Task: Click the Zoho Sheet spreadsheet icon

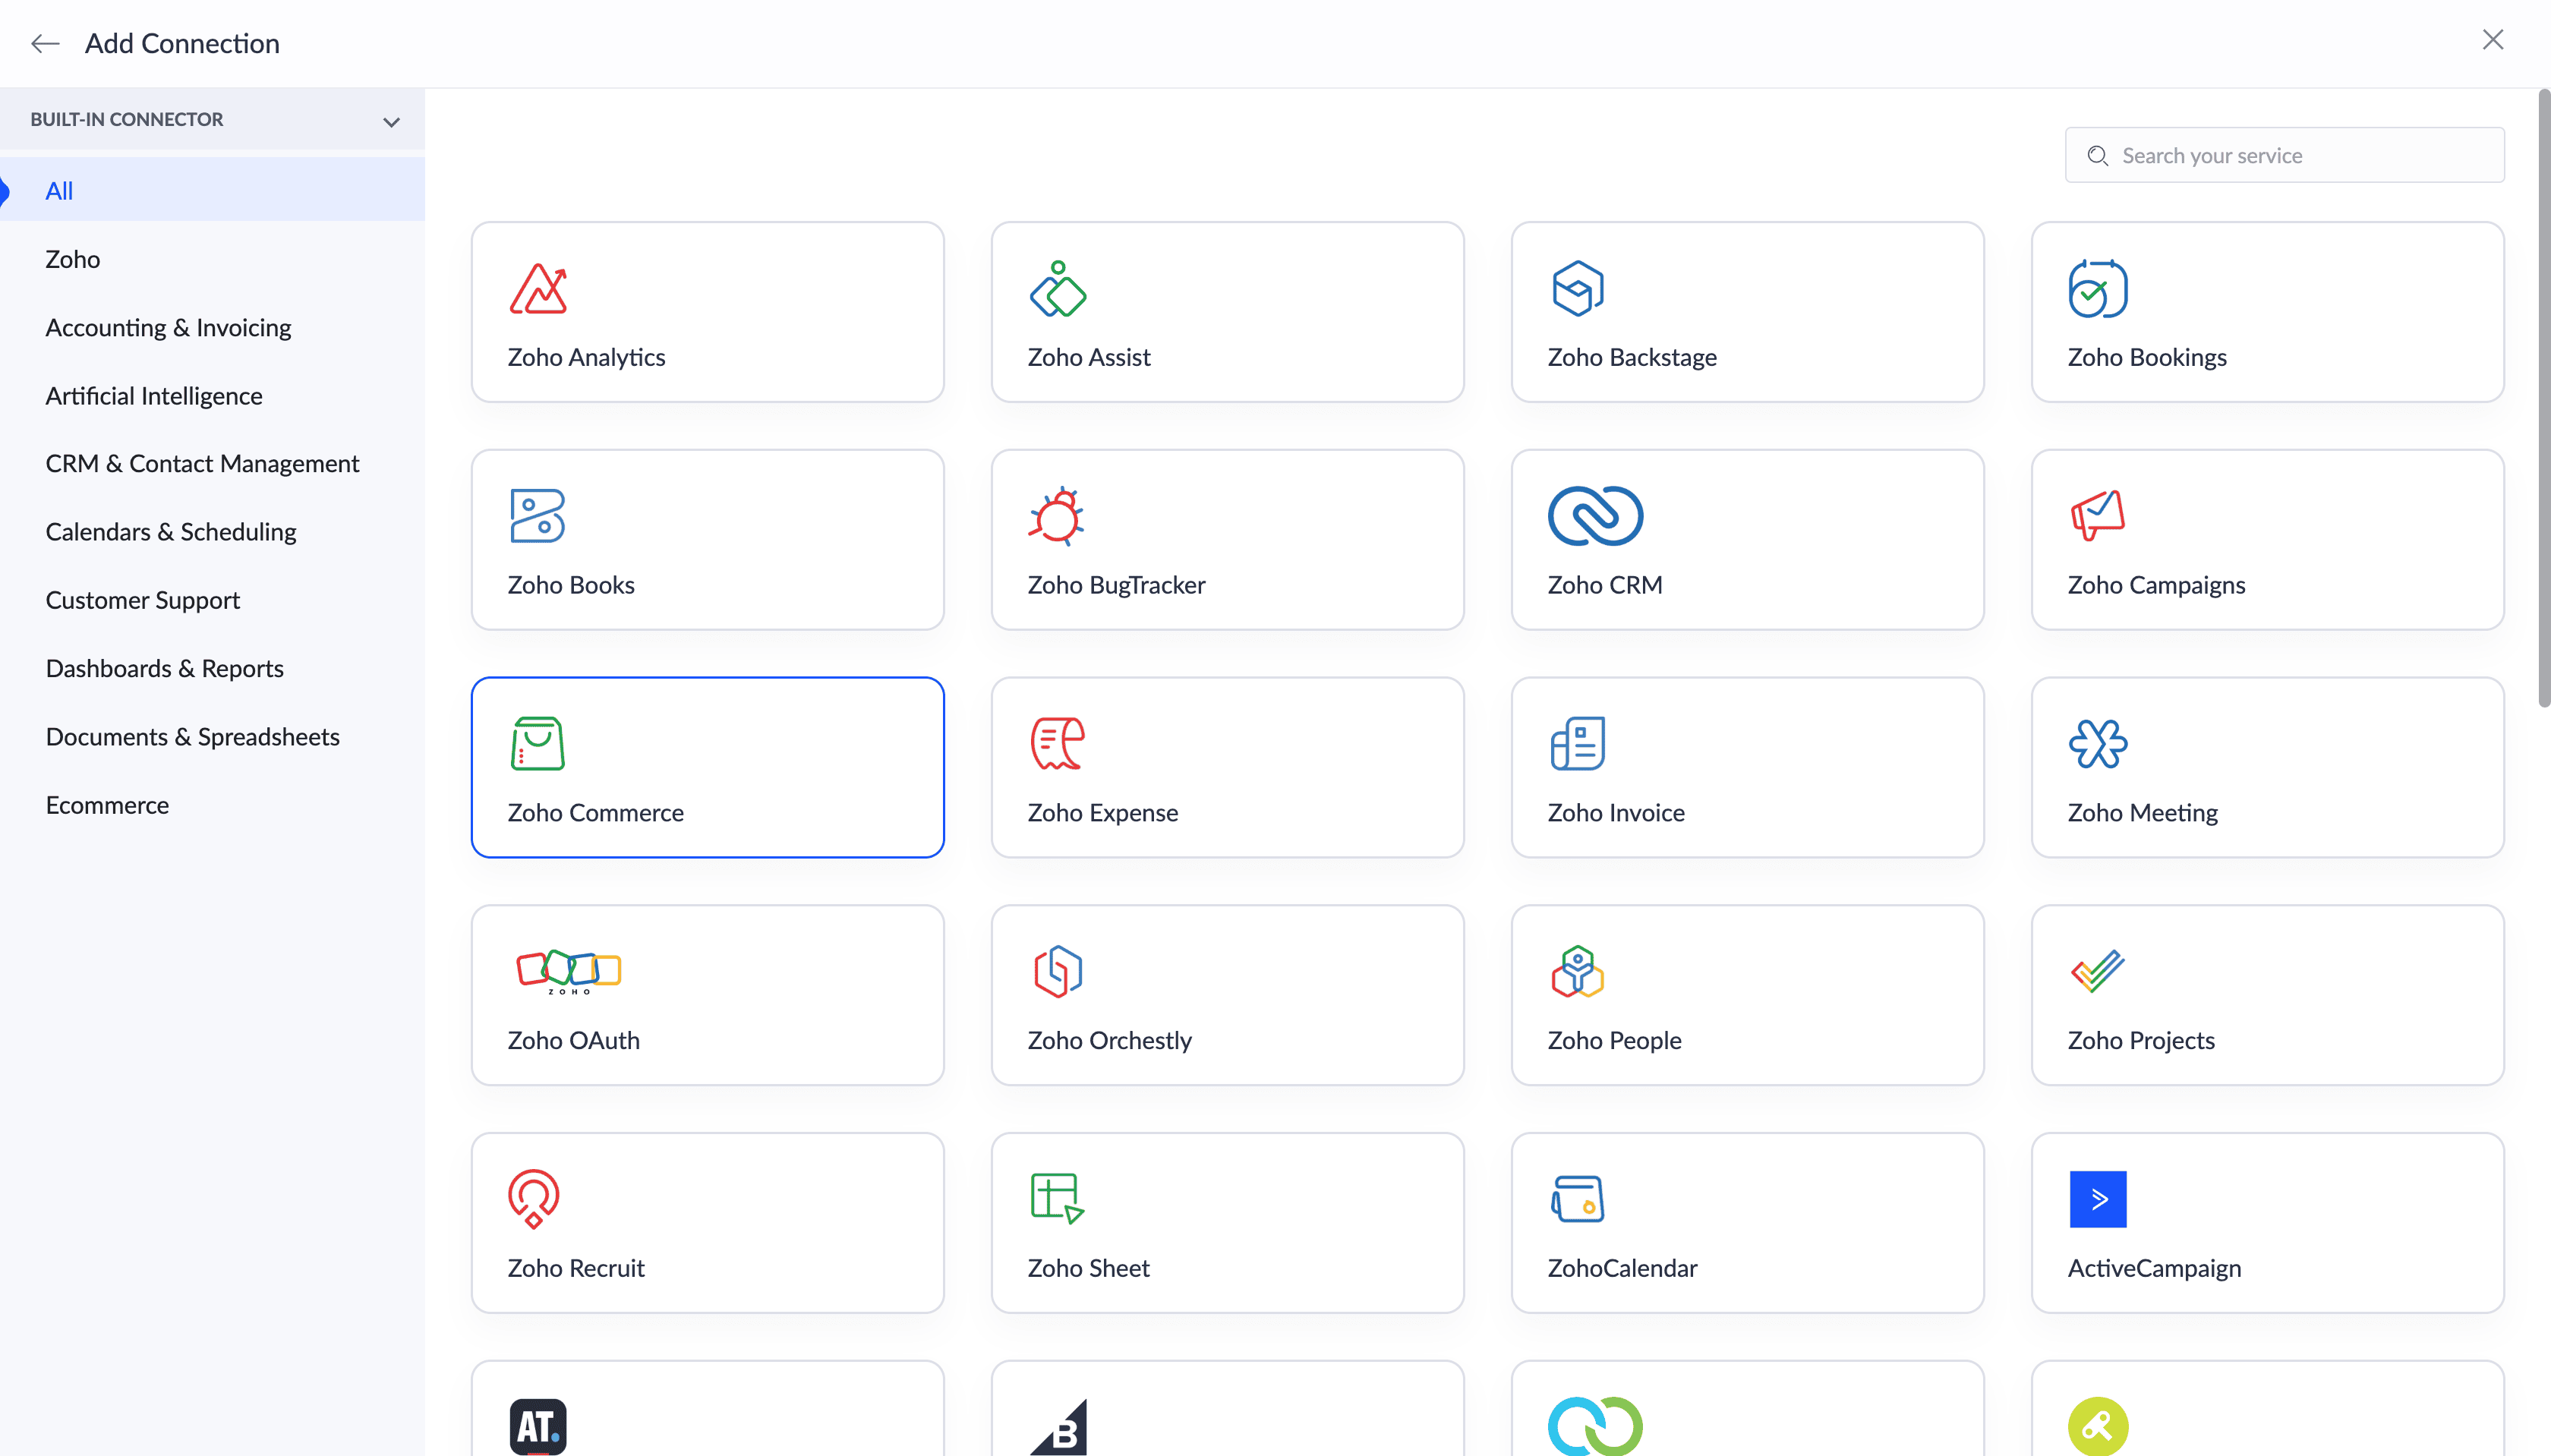Action: click(1057, 1198)
